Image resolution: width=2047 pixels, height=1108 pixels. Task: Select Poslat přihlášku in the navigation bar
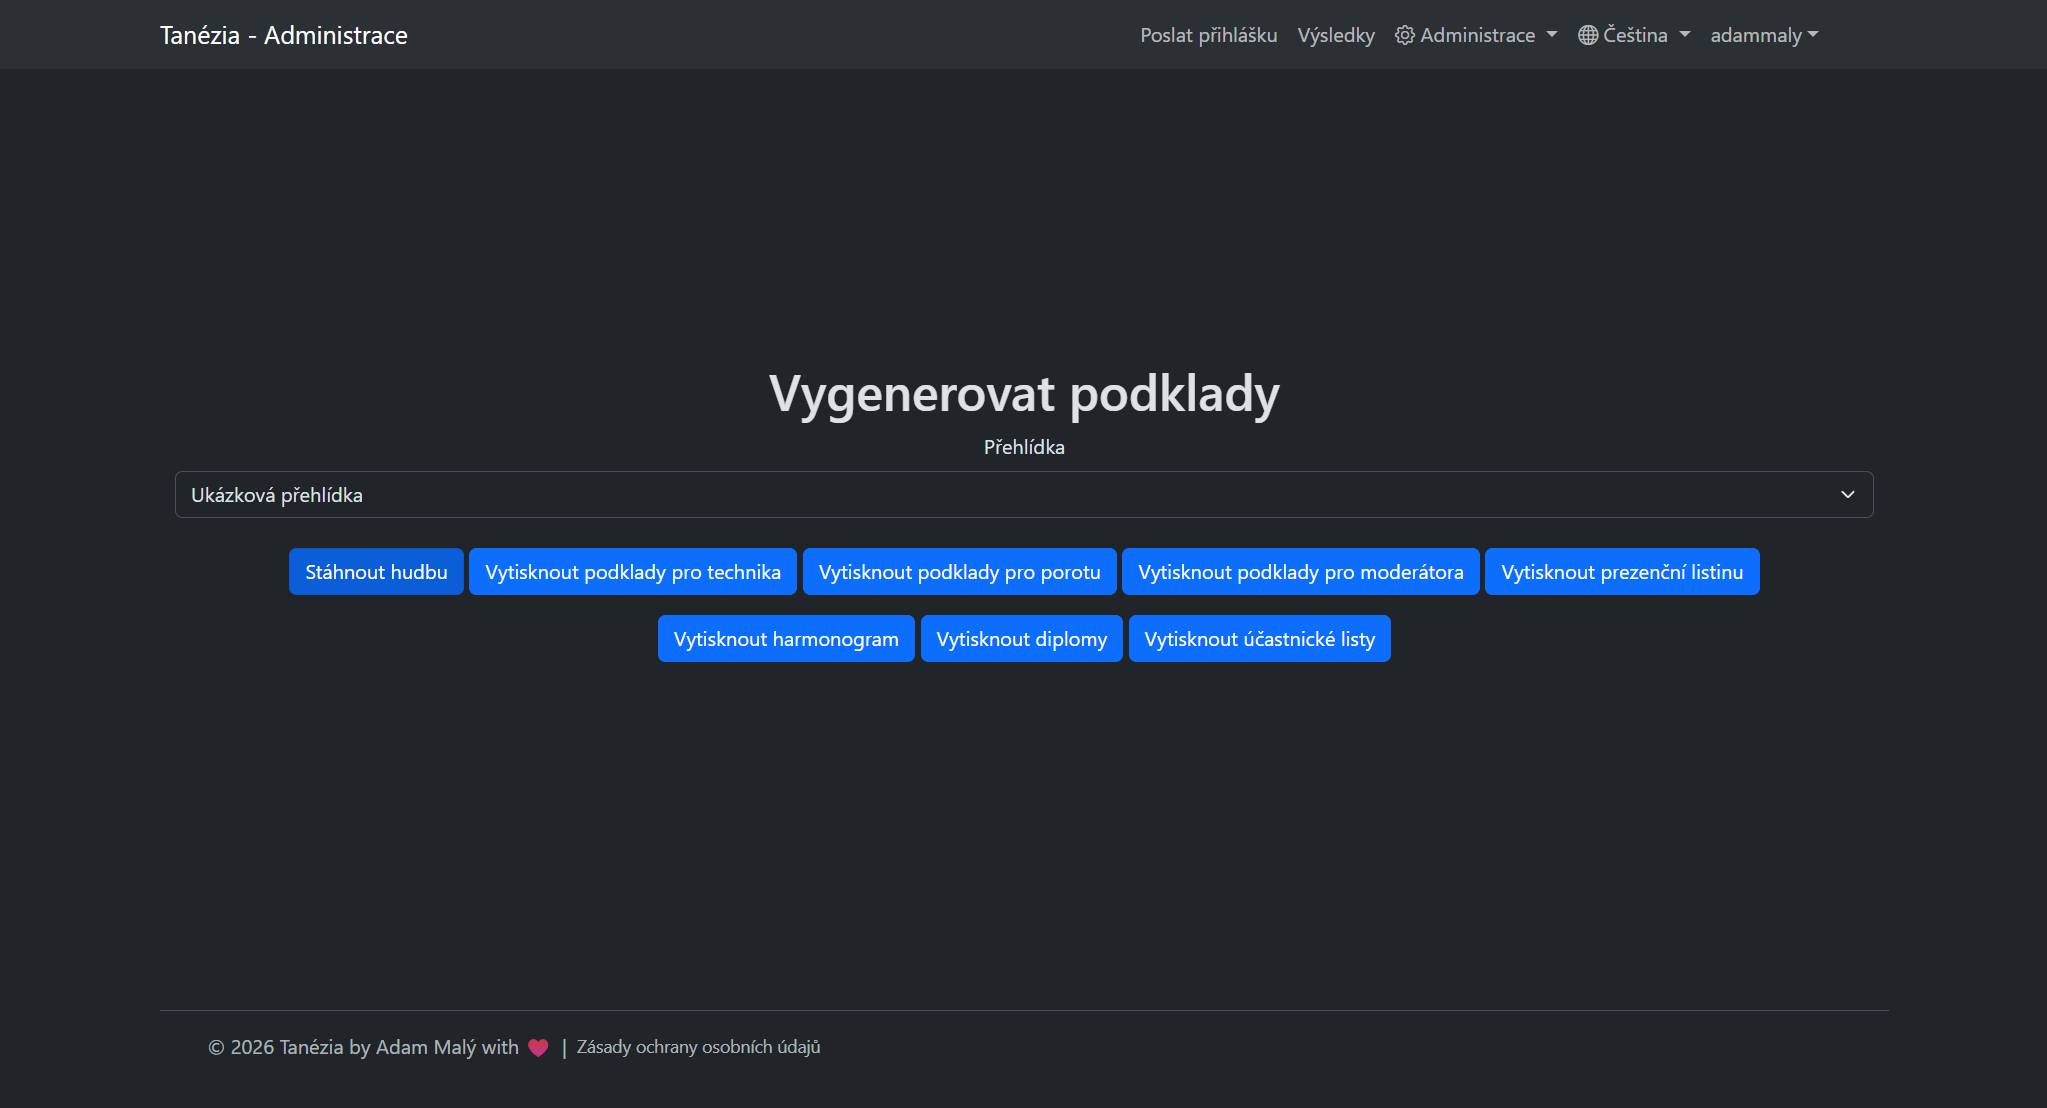click(x=1208, y=34)
